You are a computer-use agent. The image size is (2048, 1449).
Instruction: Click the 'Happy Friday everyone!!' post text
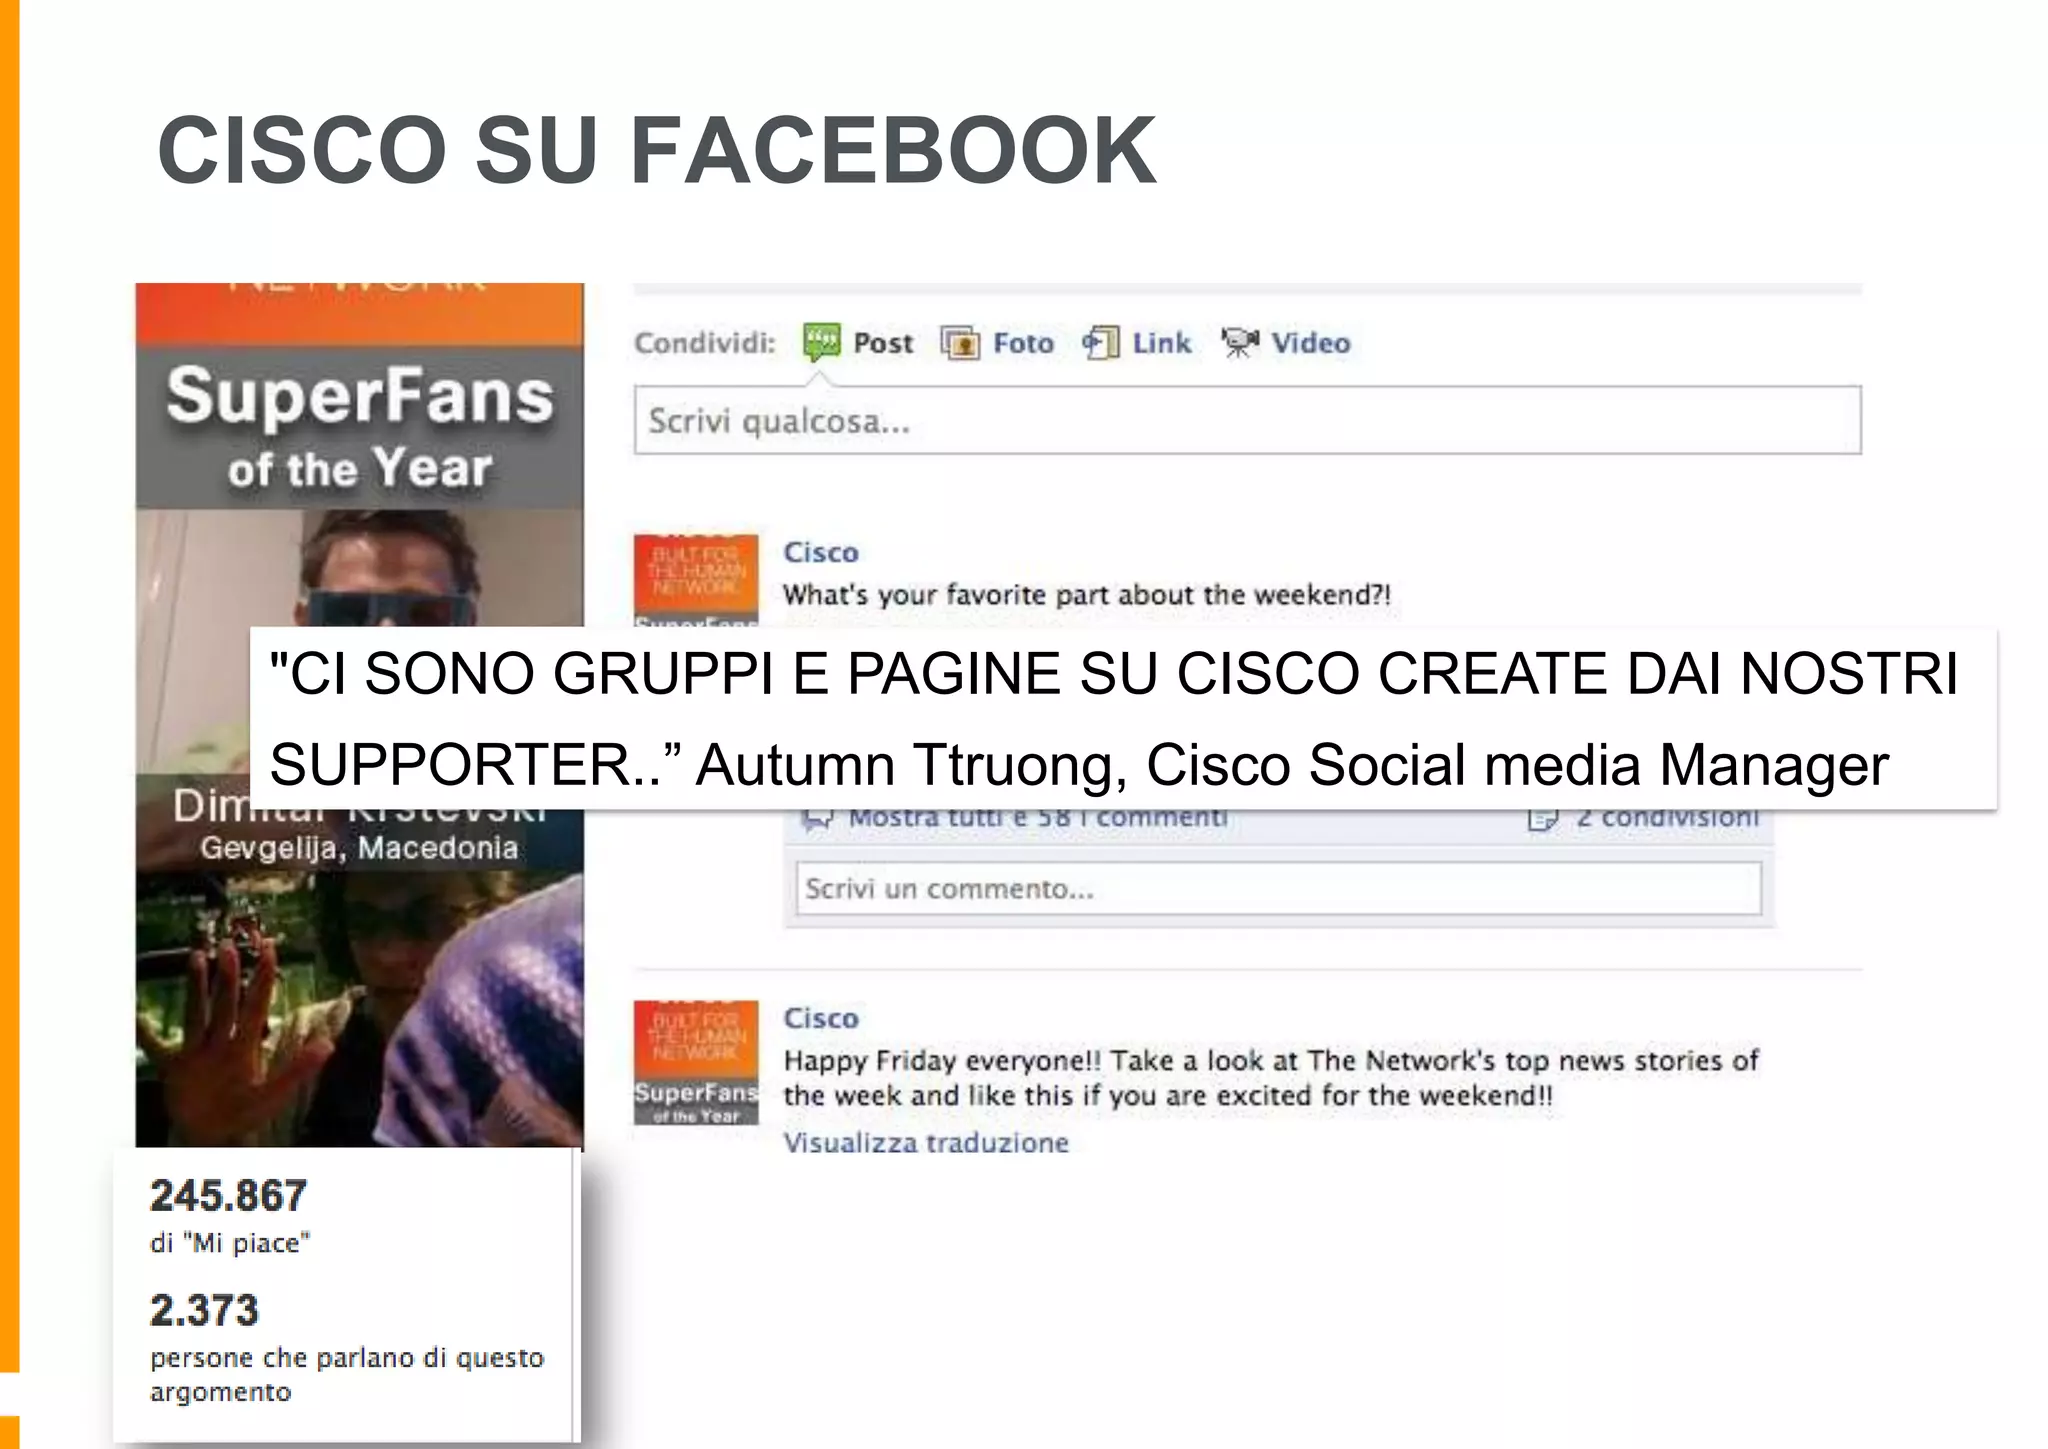pos(1270,1078)
